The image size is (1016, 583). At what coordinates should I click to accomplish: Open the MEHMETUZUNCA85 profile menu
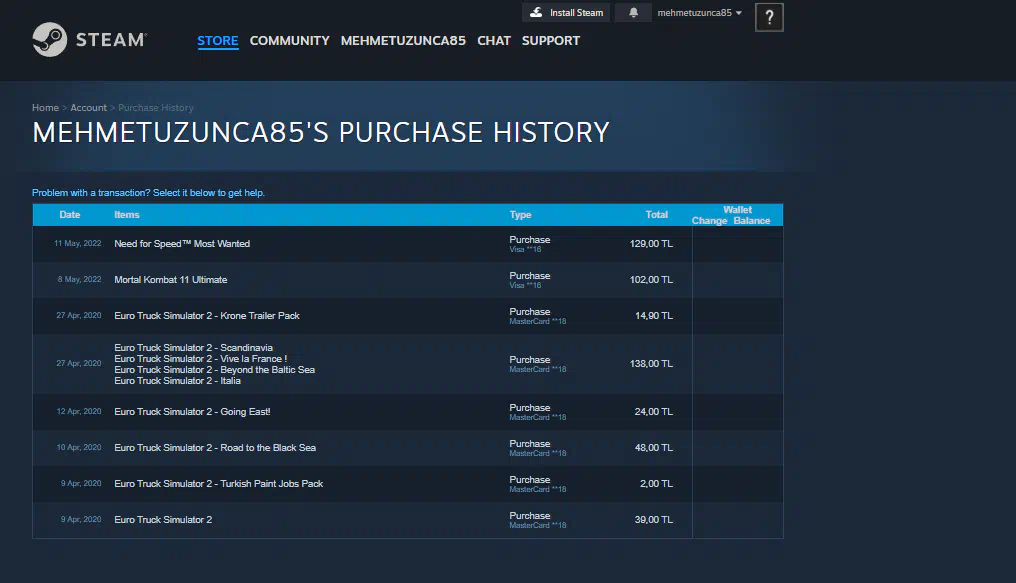[x=403, y=41]
